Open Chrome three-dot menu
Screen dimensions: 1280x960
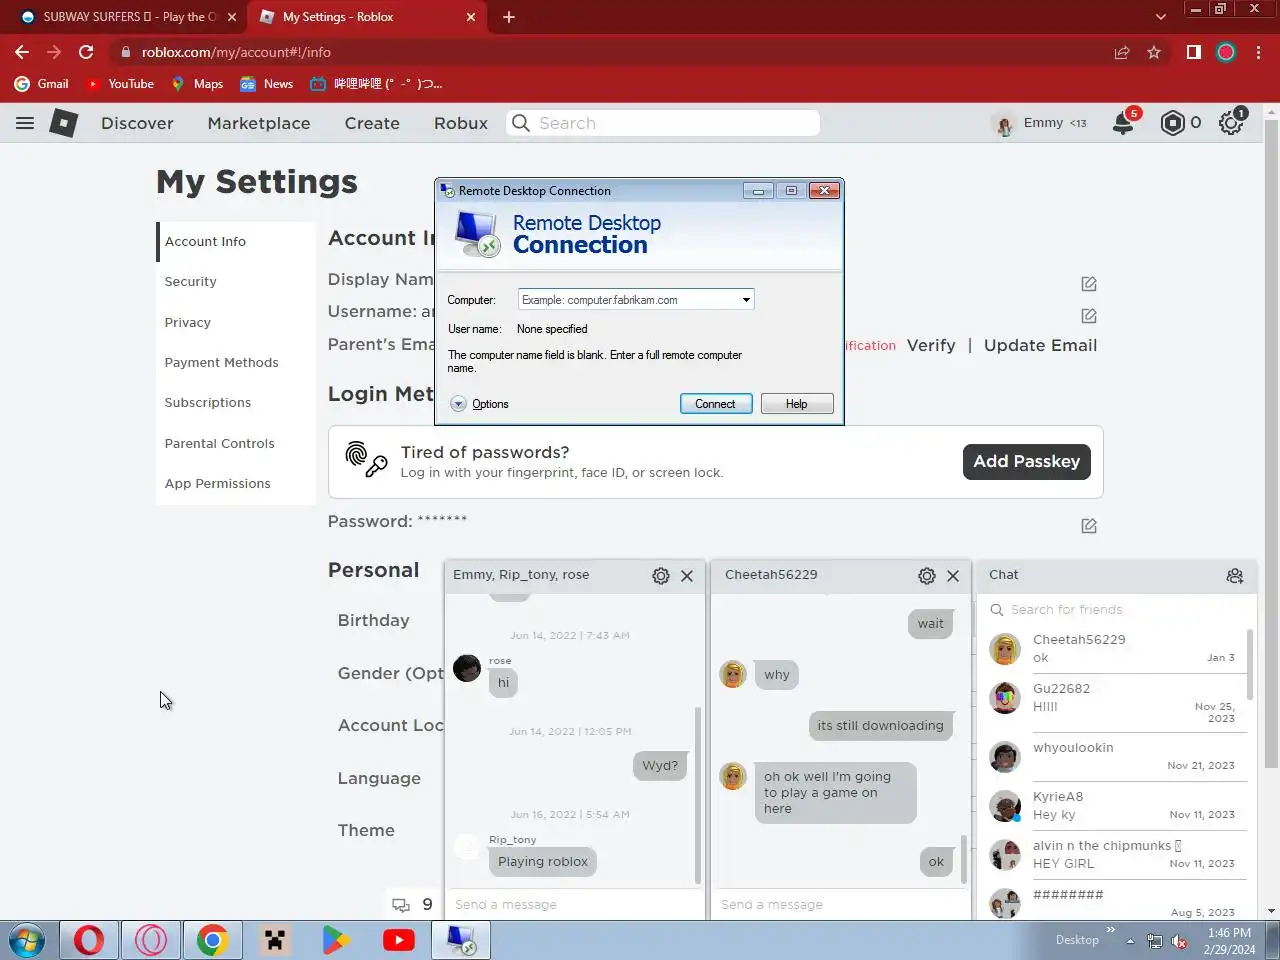coord(1259,52)
